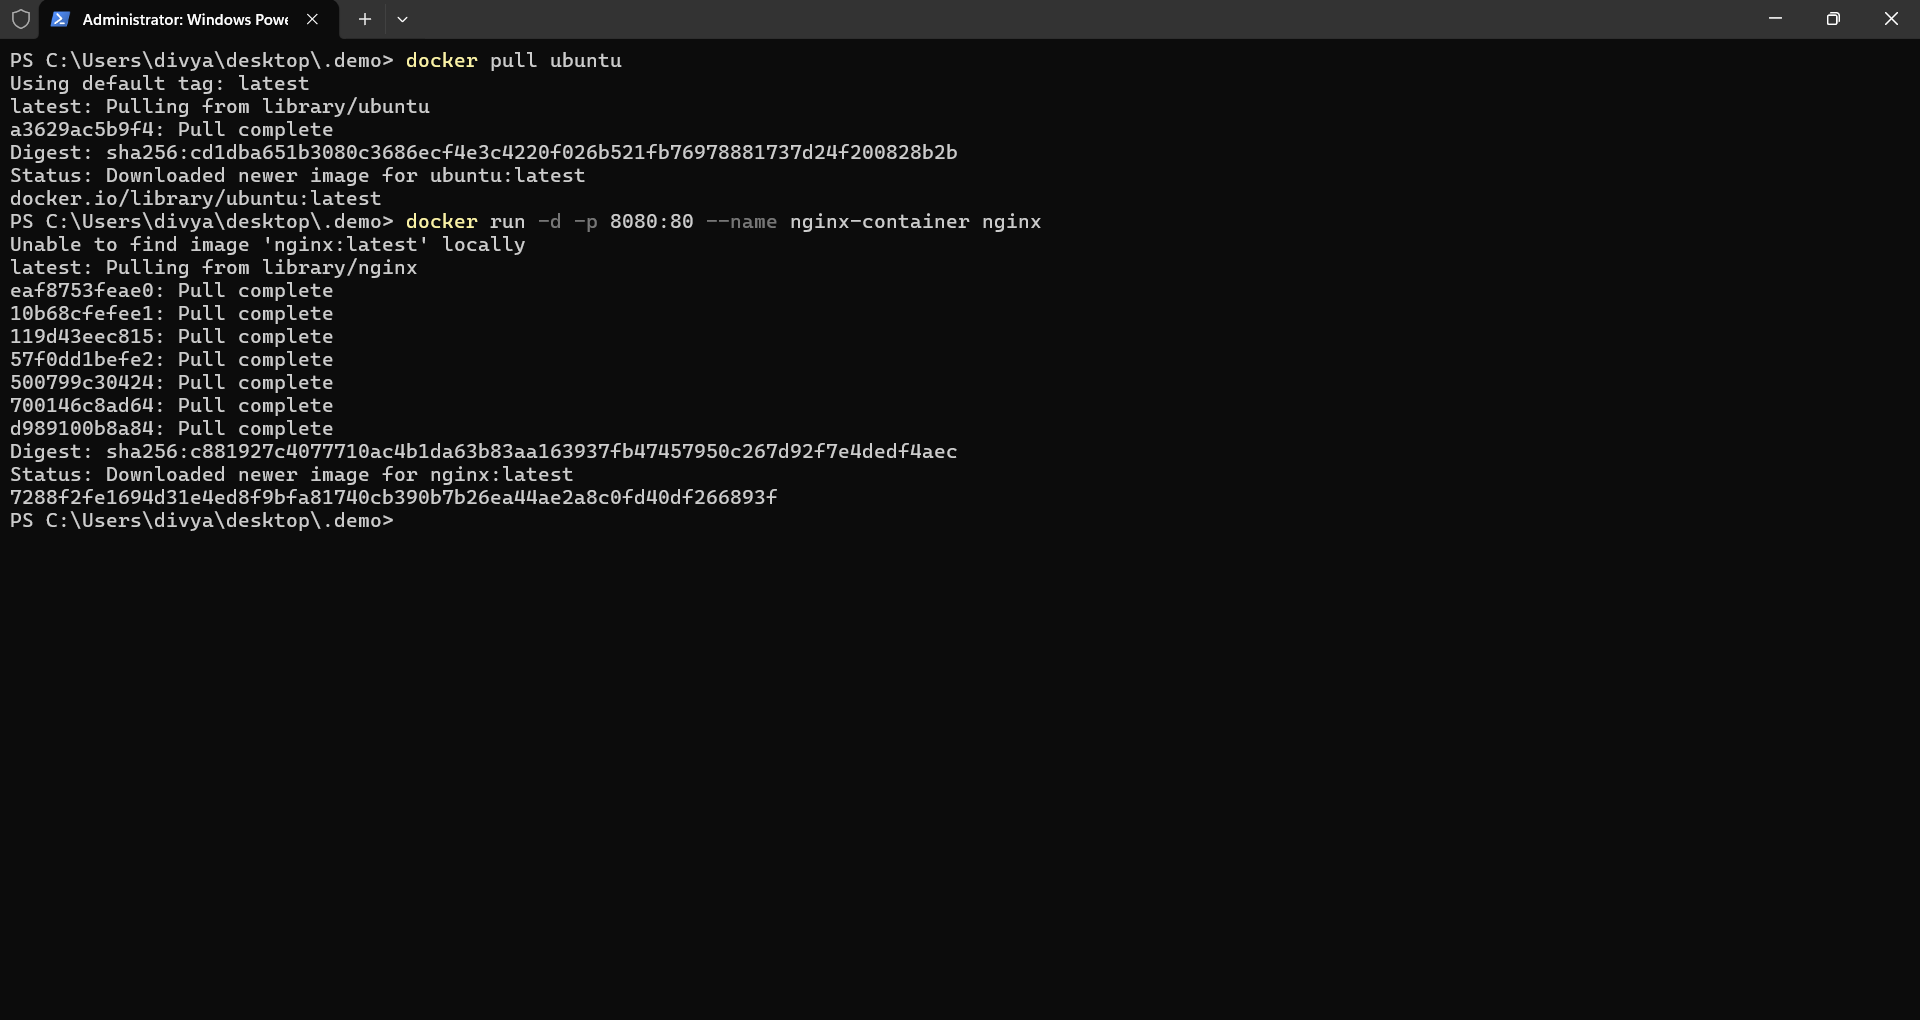Click latest: Pulling from library/nginx line

[x=213, y=267]
